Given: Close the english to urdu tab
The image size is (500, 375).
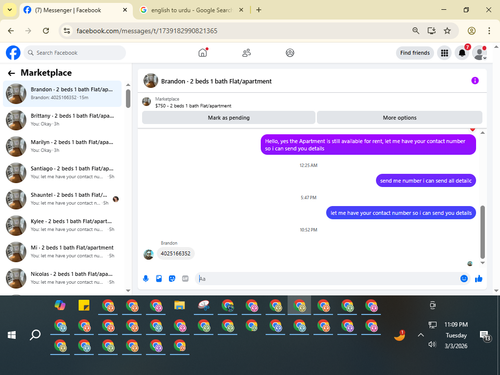Looking at the screenshot, I should pyautogui.click(x=241, y=10).
